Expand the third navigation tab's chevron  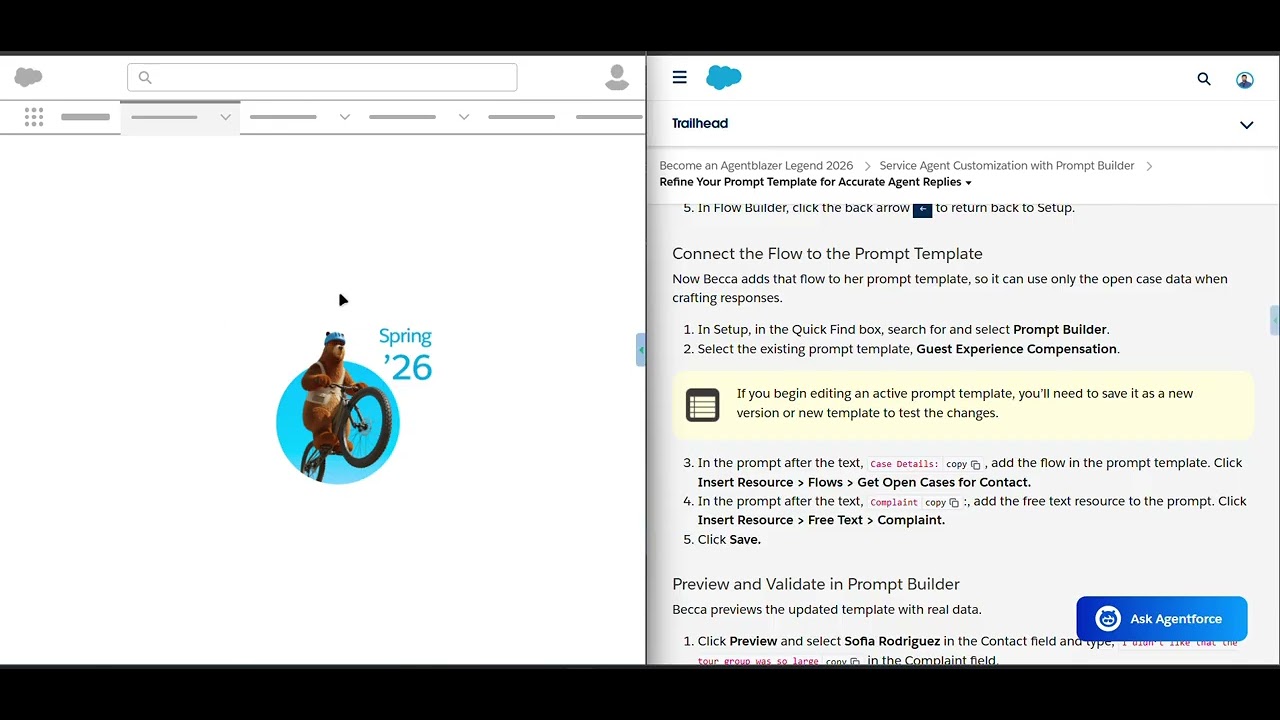pyautogui.click(x=463, y=117)
